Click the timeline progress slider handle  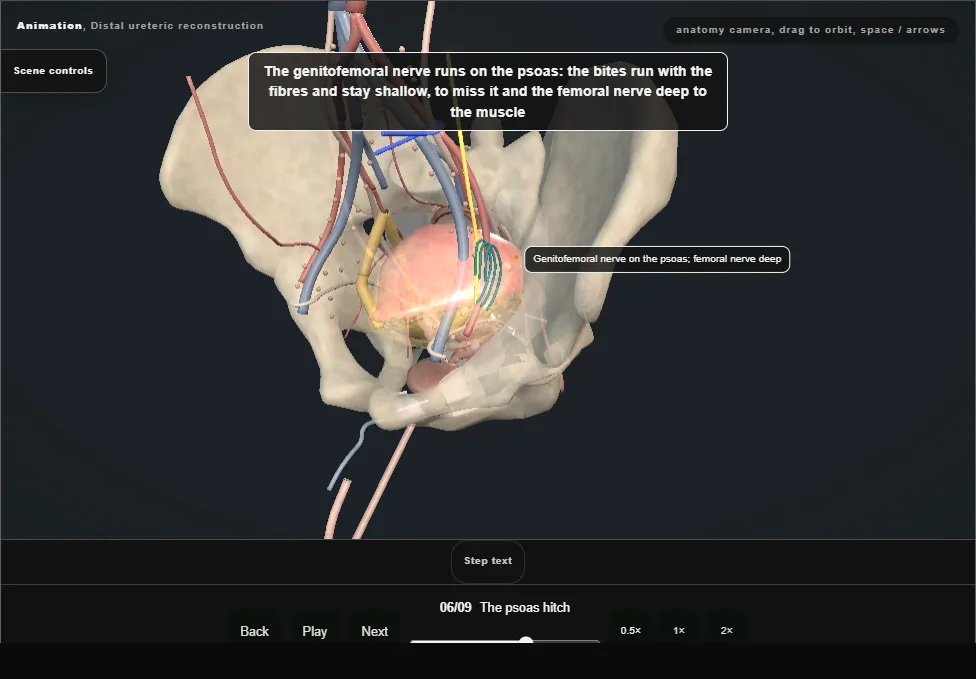click(x=526, y=641)
